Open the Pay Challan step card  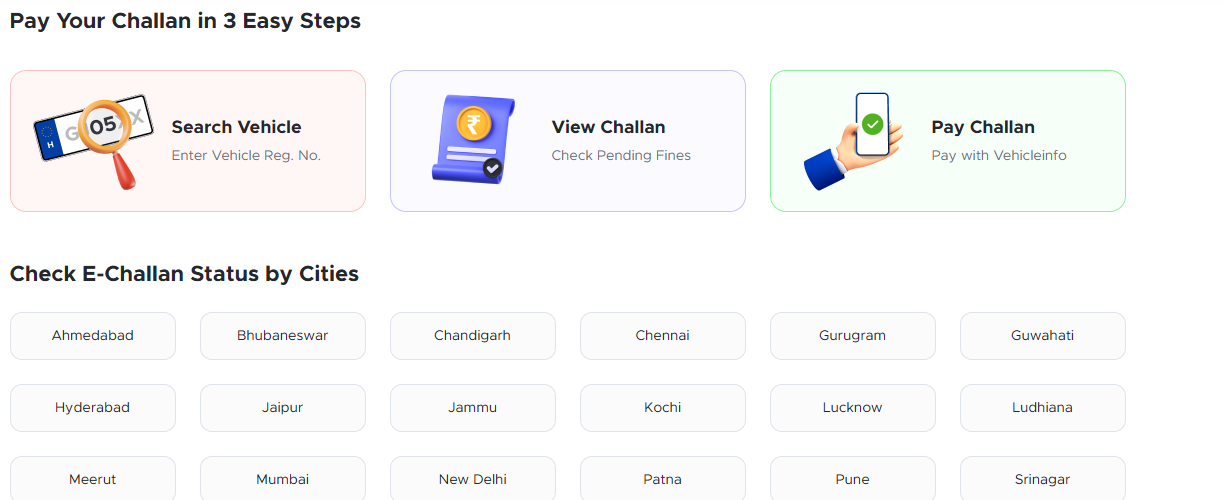(948, 141)
